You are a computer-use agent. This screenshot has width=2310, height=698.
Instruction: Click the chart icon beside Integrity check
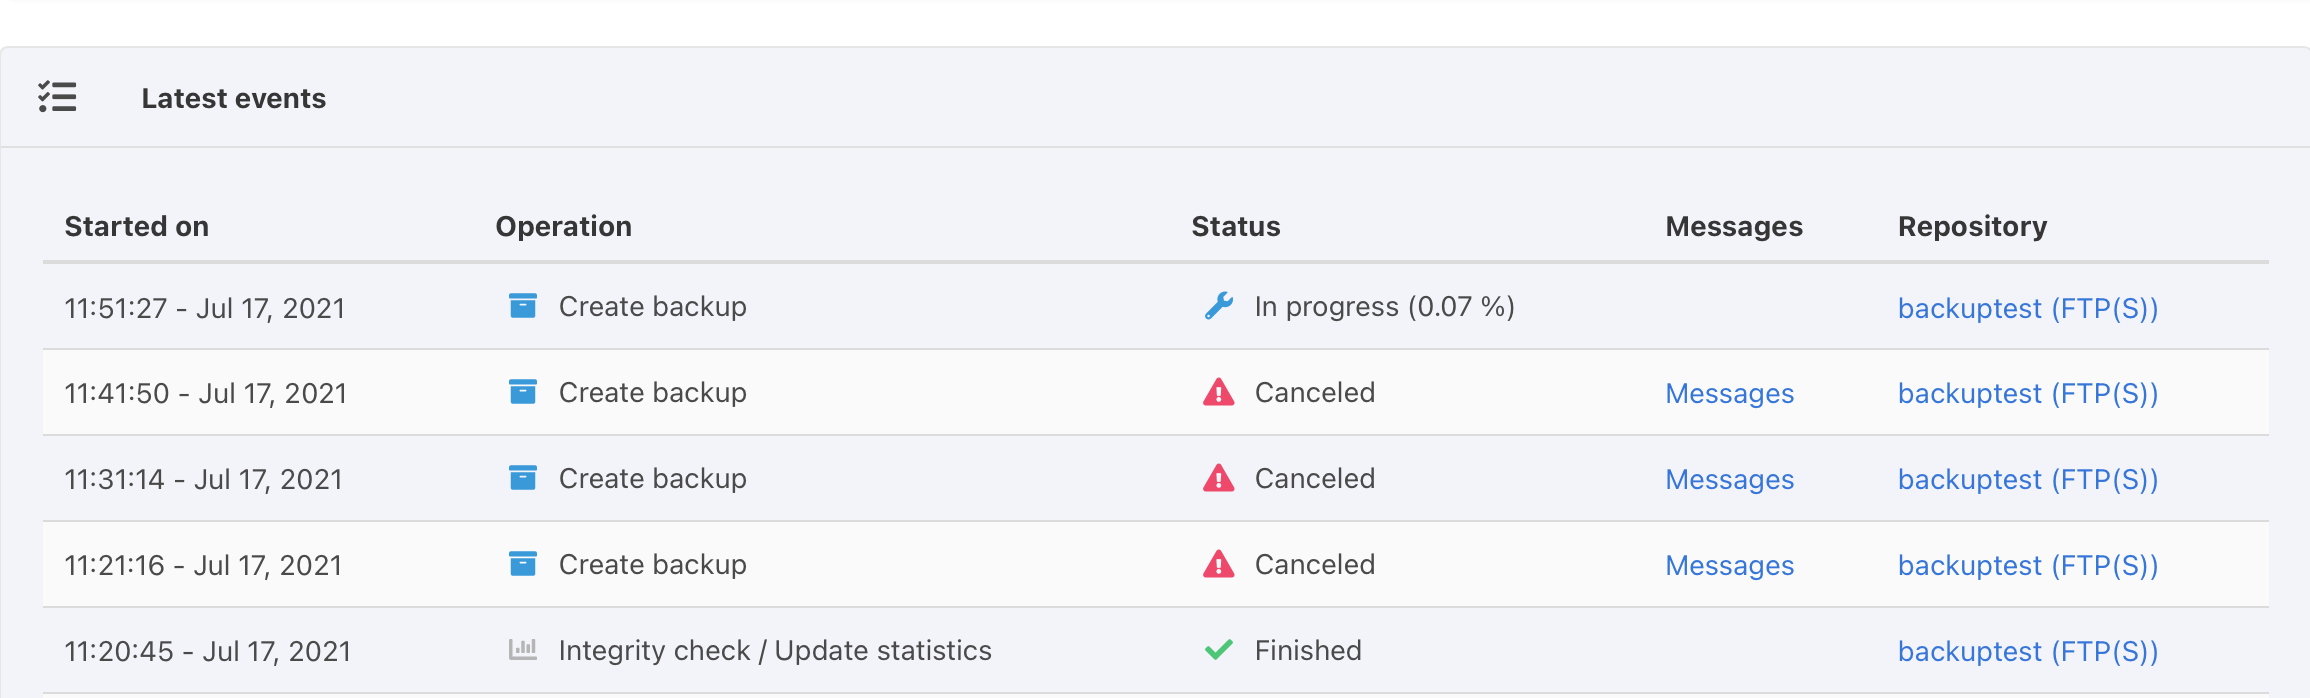click(522, 650)
